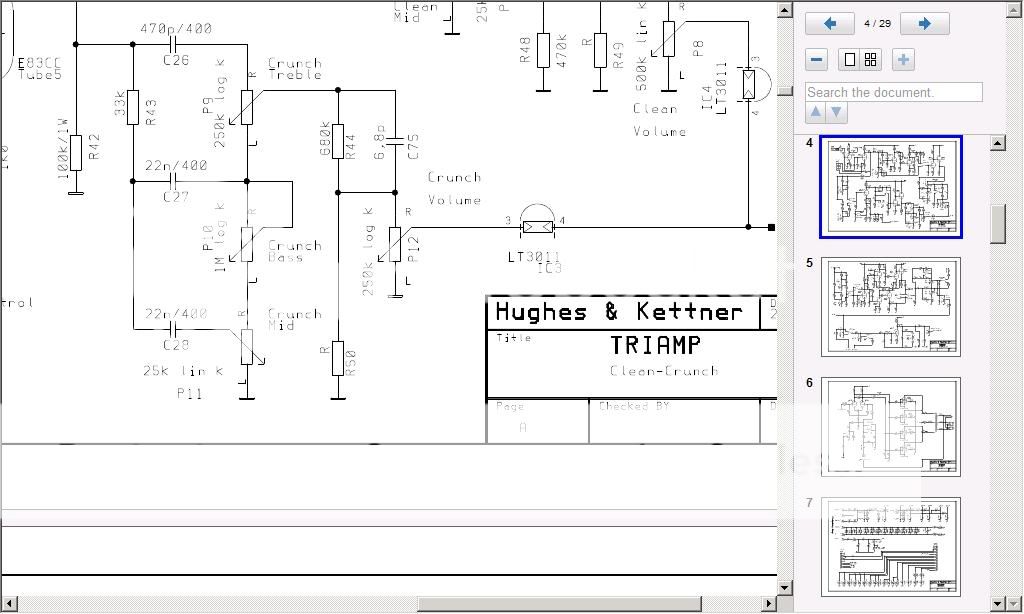Image resolution: width=1024 pixels, height=614 pixels.
Task: Click the 4 / 29 page indicator
Action: (876, 23)
